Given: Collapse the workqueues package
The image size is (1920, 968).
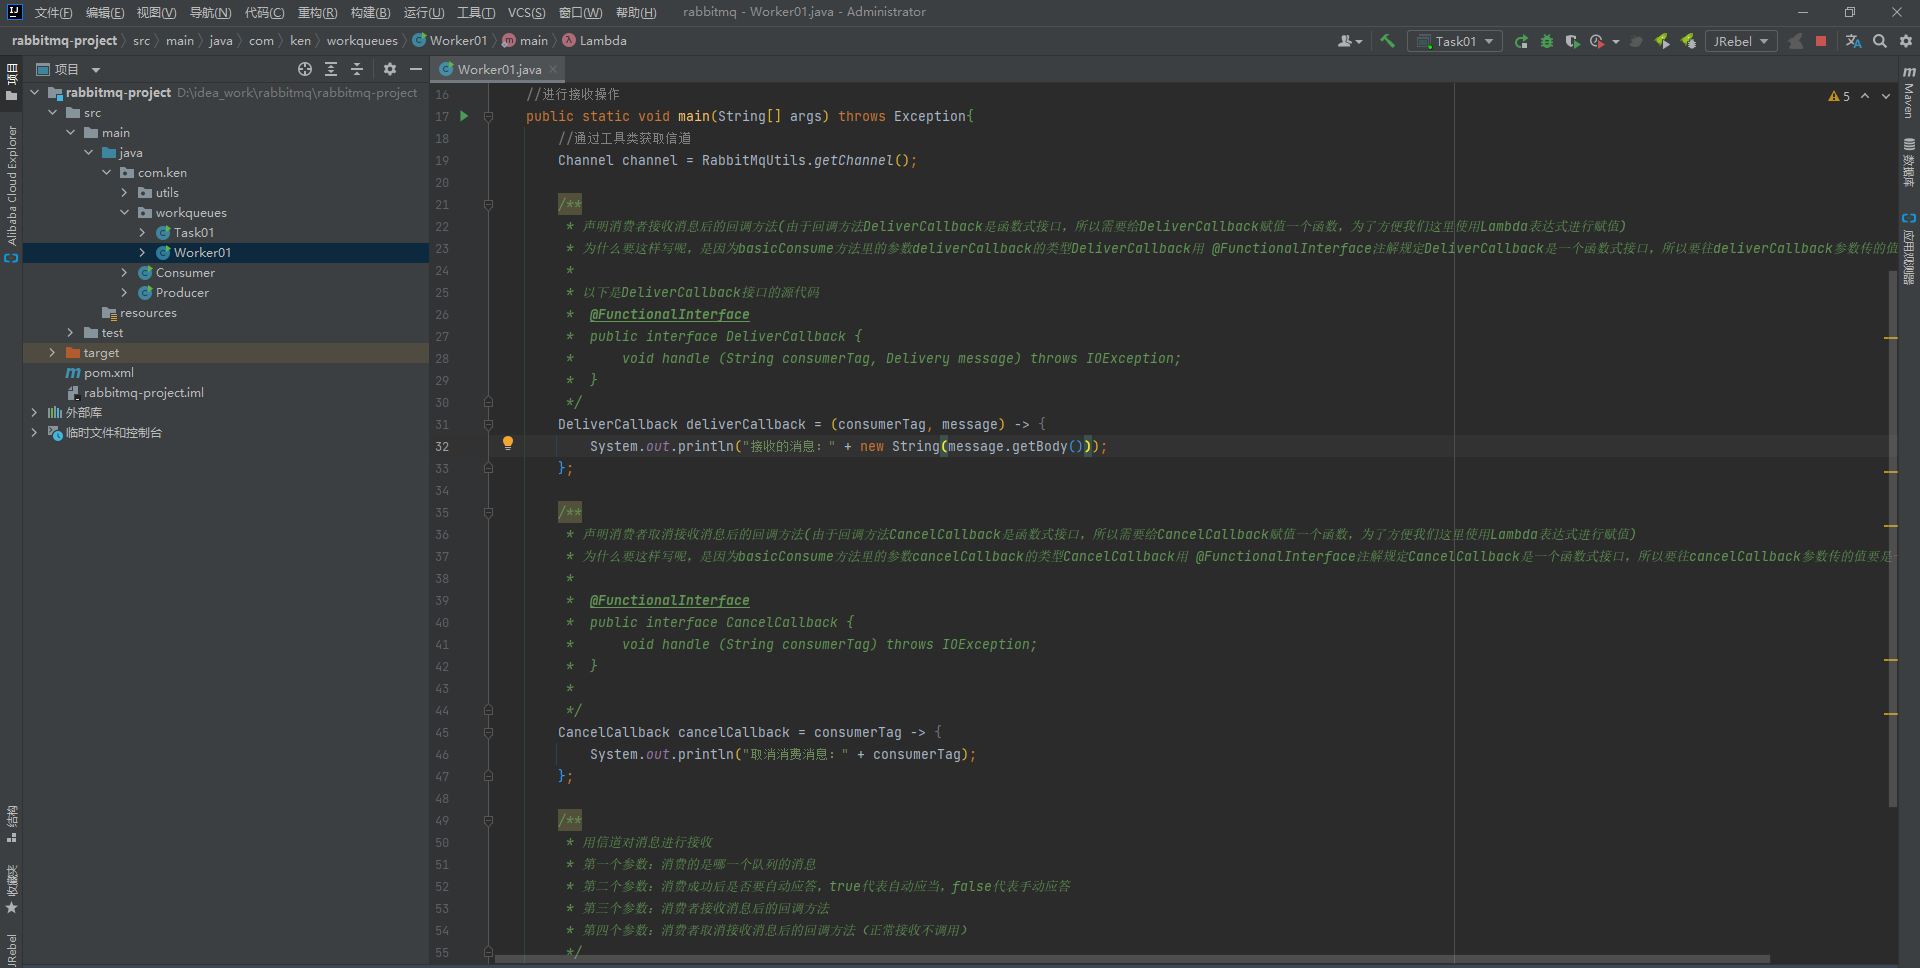Looking at the screenshot, I should tap(124, 213).
